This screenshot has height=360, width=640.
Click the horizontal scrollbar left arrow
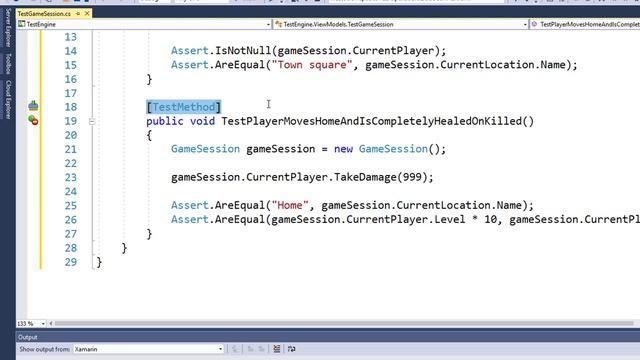click(x=51, y=324)
